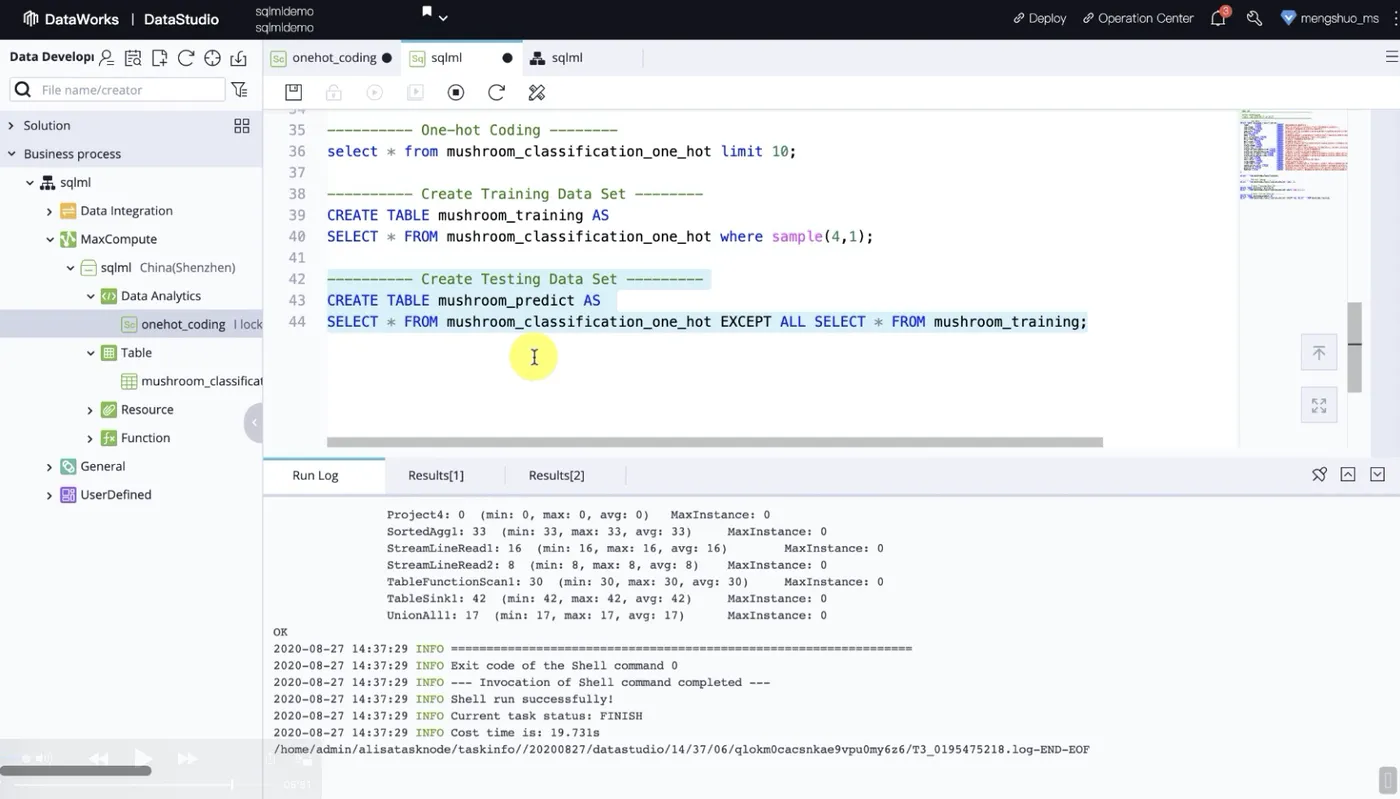Click the scroll-to-top arrow button in editor
1400x799 pixels.
click(1319, 352)
